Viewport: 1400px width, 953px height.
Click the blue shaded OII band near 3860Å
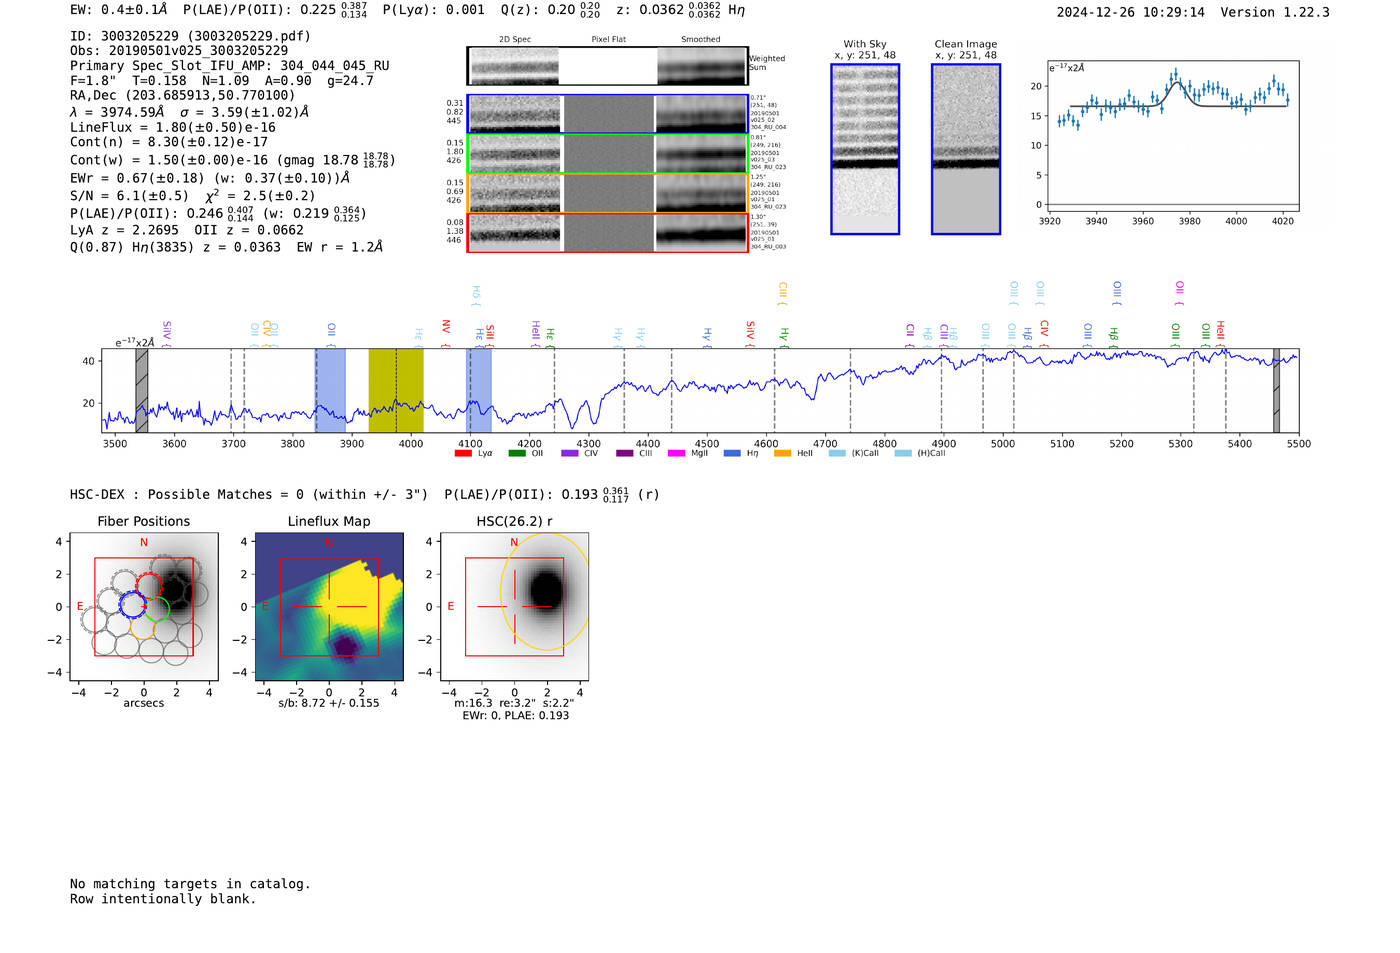(331, 390)
